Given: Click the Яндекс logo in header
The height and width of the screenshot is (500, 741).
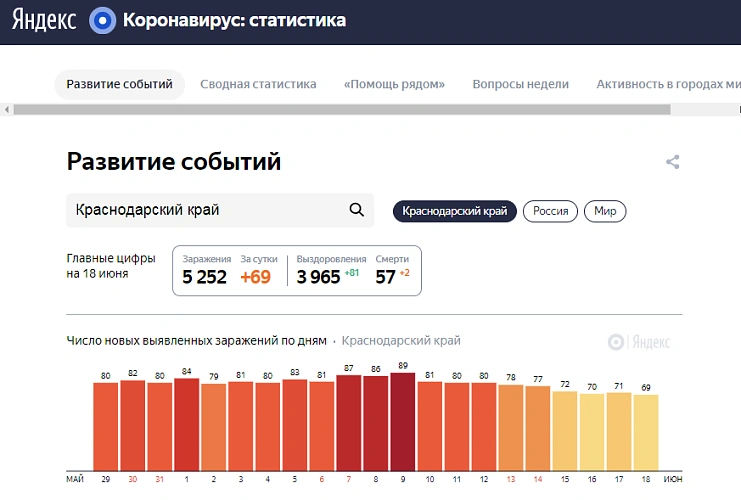Looking at the screenshot, I should pyautogui.click(x=44, y=20).
